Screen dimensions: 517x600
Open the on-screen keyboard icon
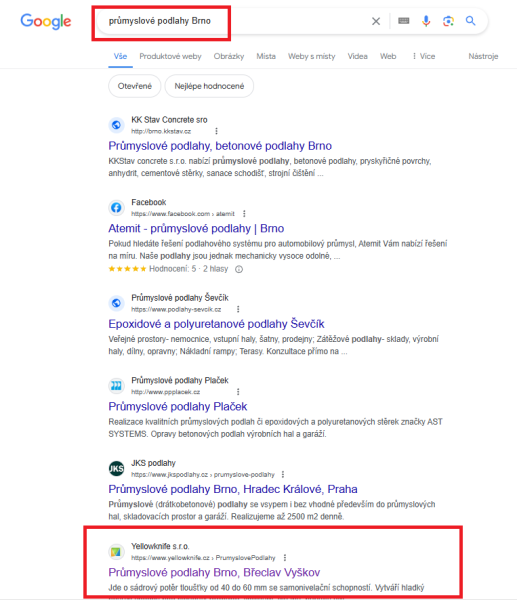[x=403, y=21]
